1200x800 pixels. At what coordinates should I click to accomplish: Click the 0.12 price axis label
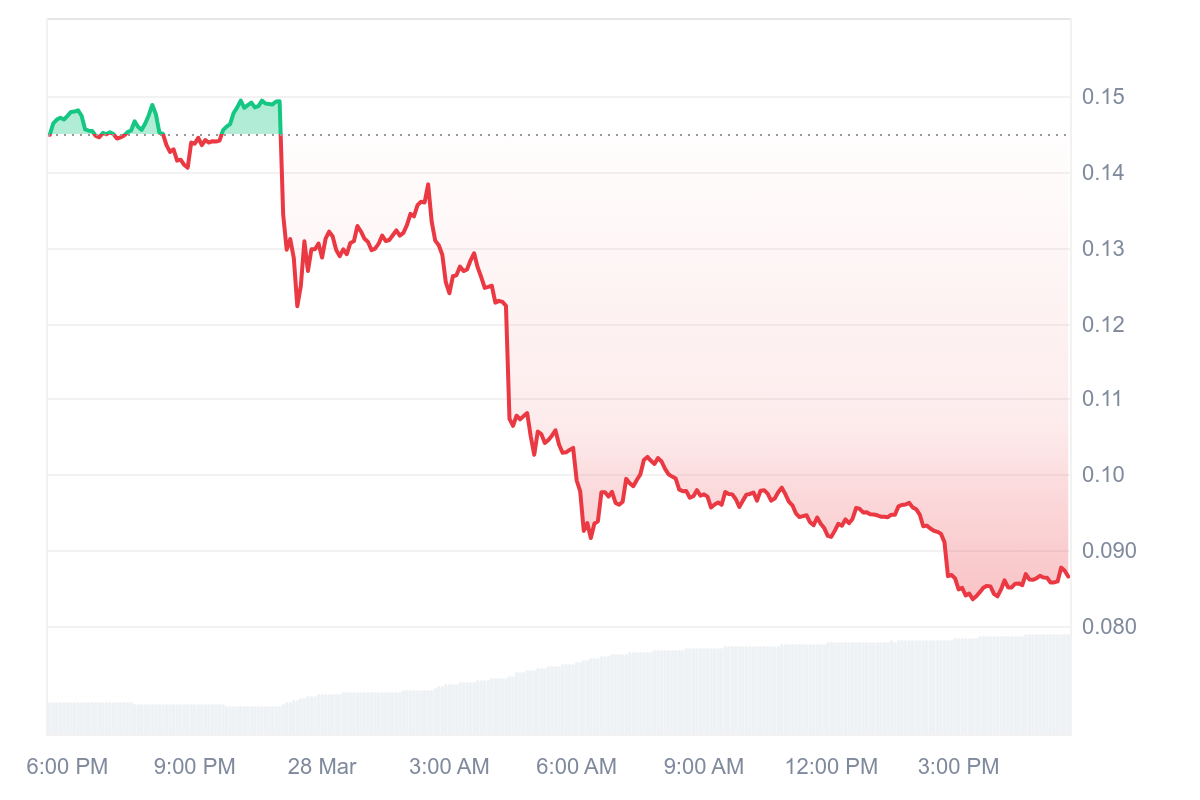(x=1103, y=325)
